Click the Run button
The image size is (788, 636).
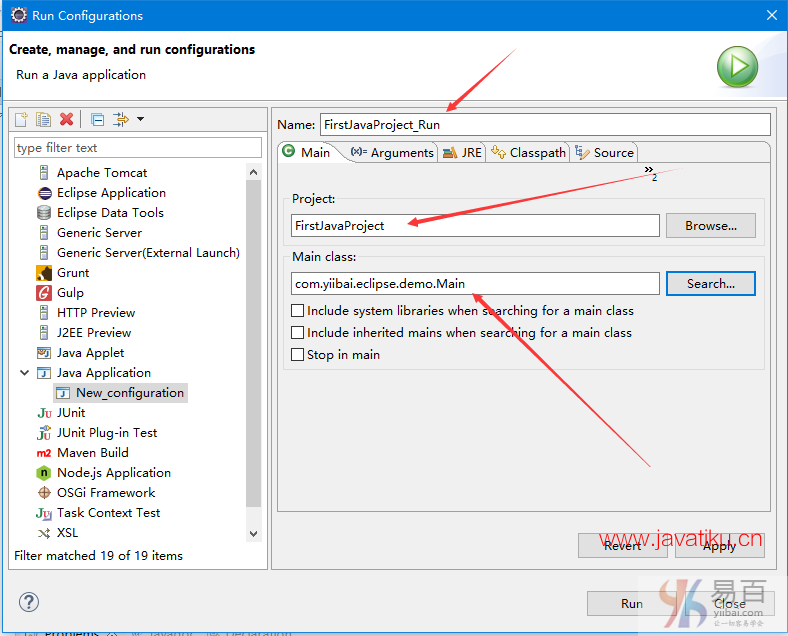point(632,603)
